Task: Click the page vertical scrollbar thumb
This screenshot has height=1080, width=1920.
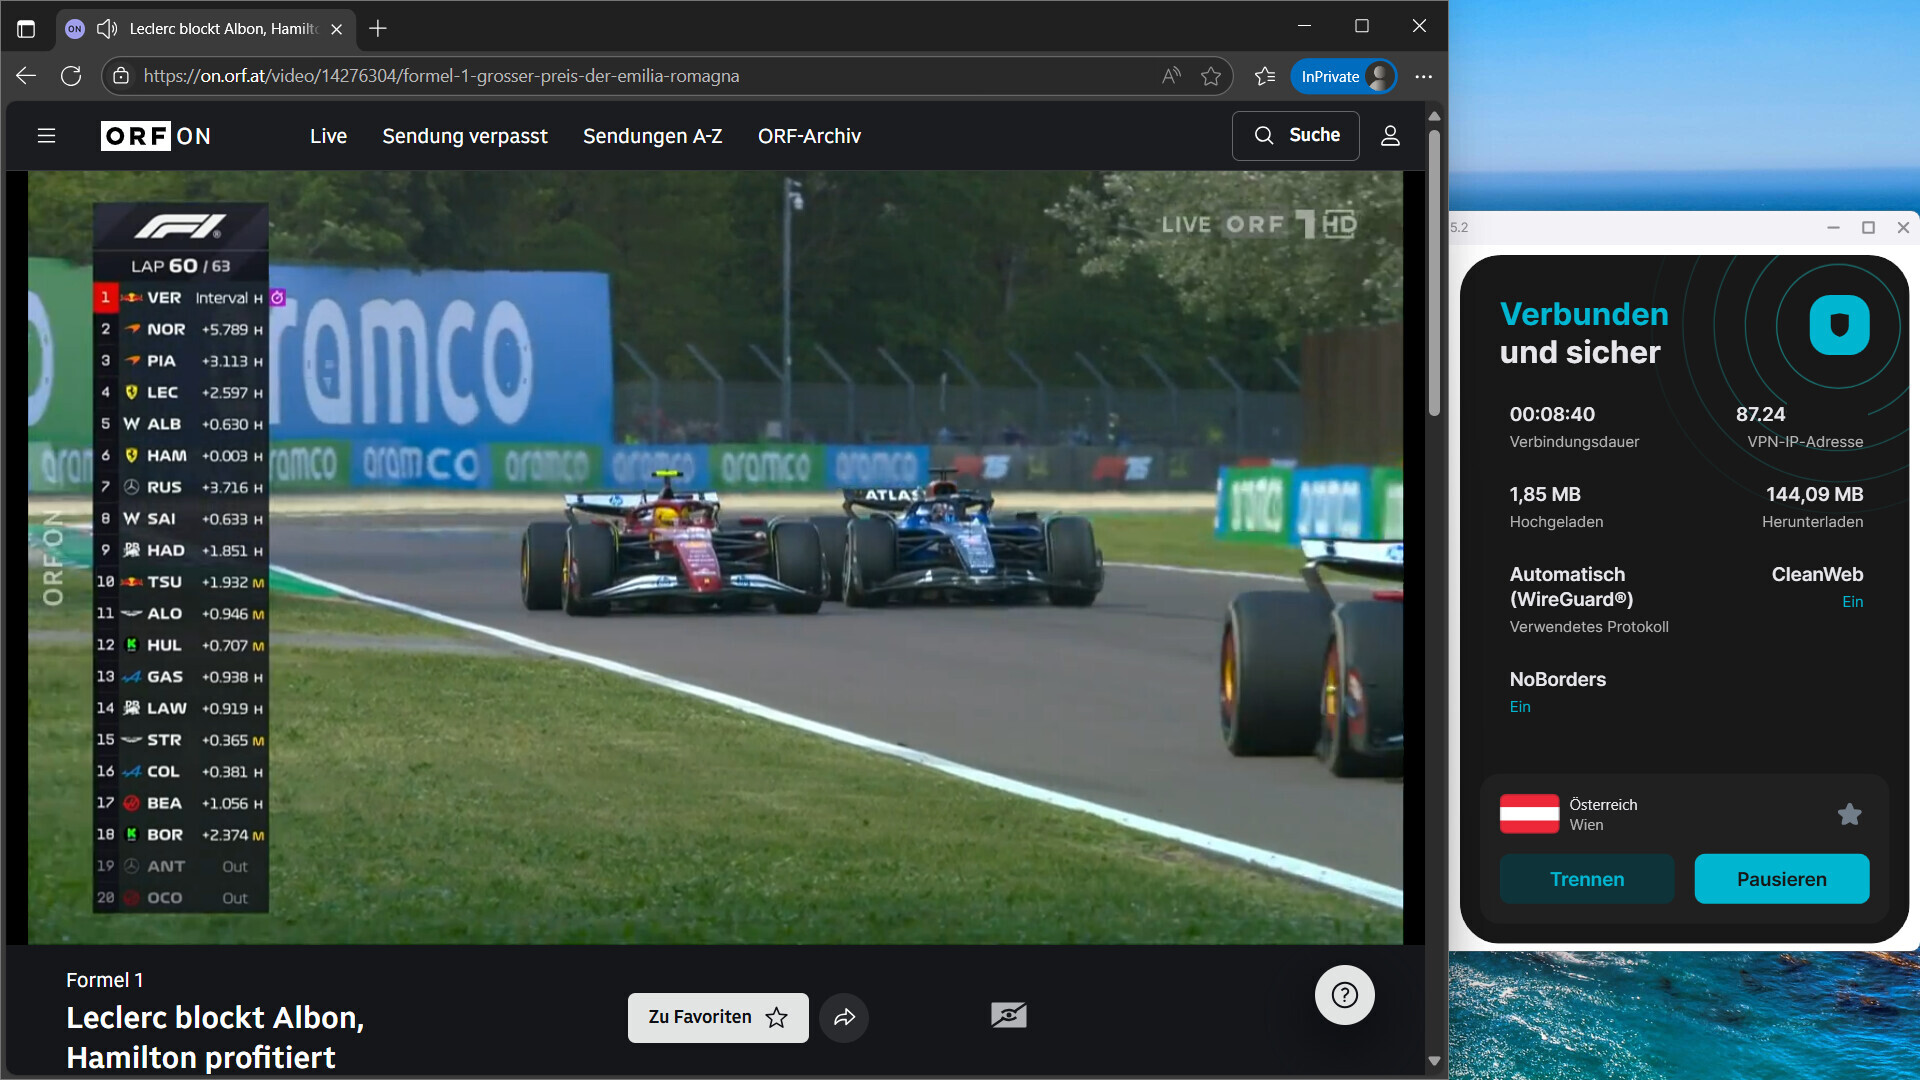Action: click(x=1434, y=270)
